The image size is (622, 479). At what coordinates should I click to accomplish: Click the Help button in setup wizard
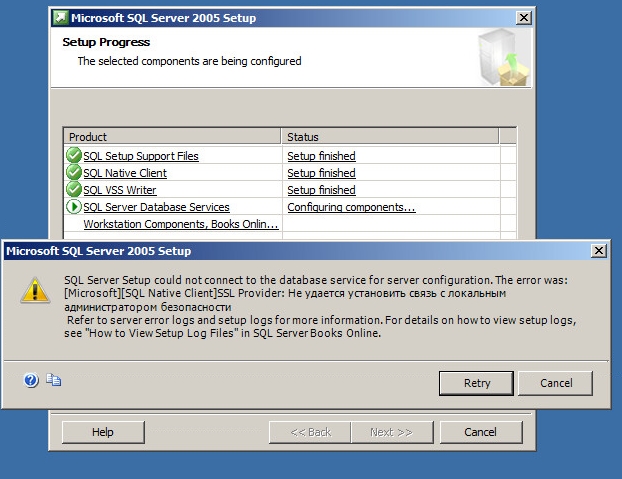pos(103,432)
